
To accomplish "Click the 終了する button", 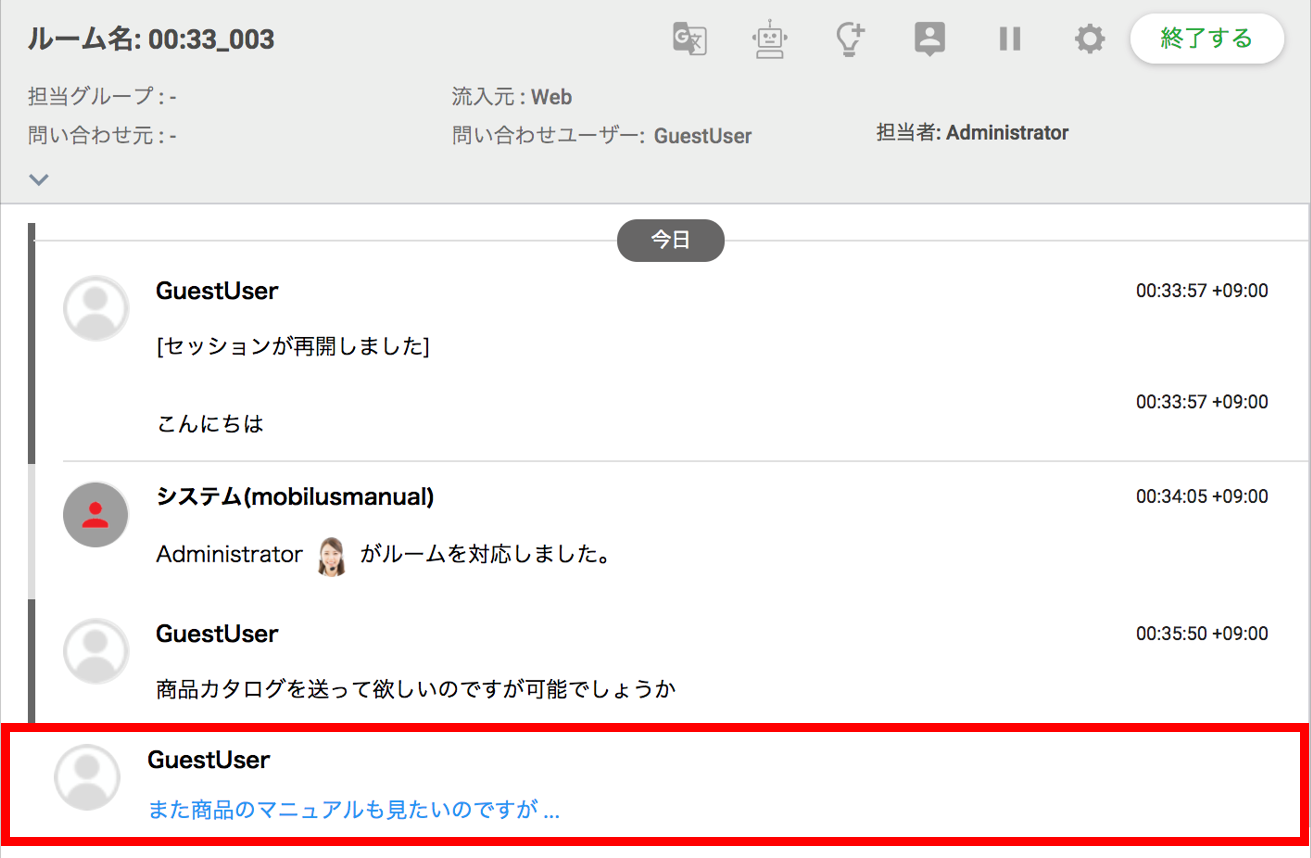I will point(1207,39).
